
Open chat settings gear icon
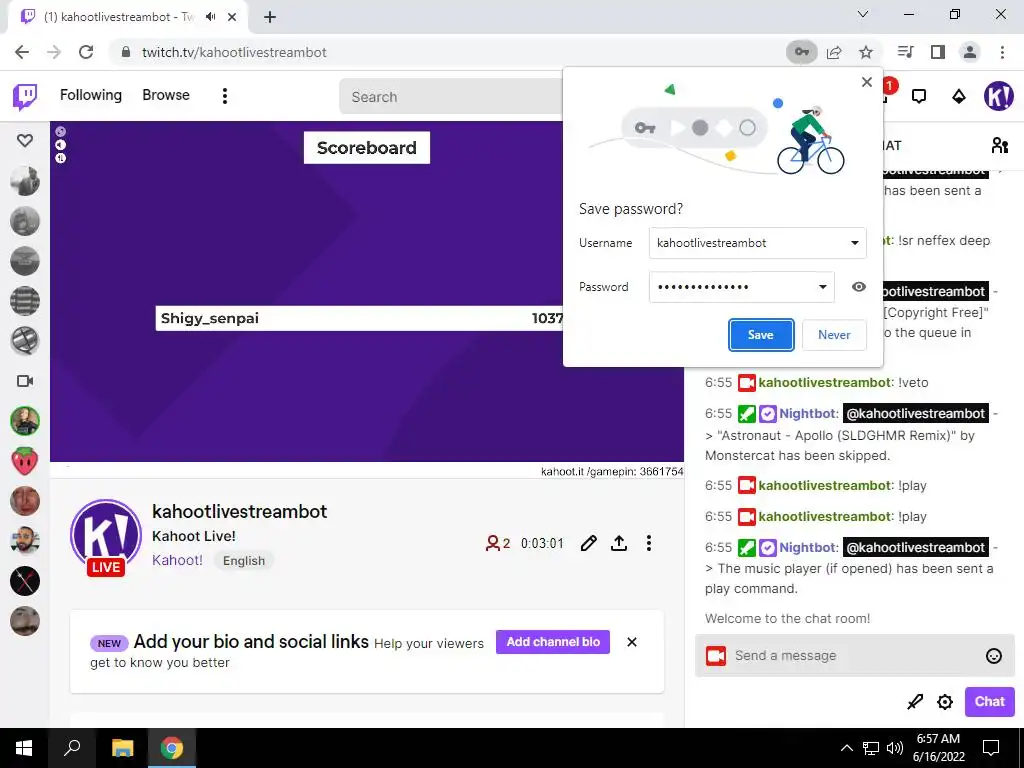945,702
